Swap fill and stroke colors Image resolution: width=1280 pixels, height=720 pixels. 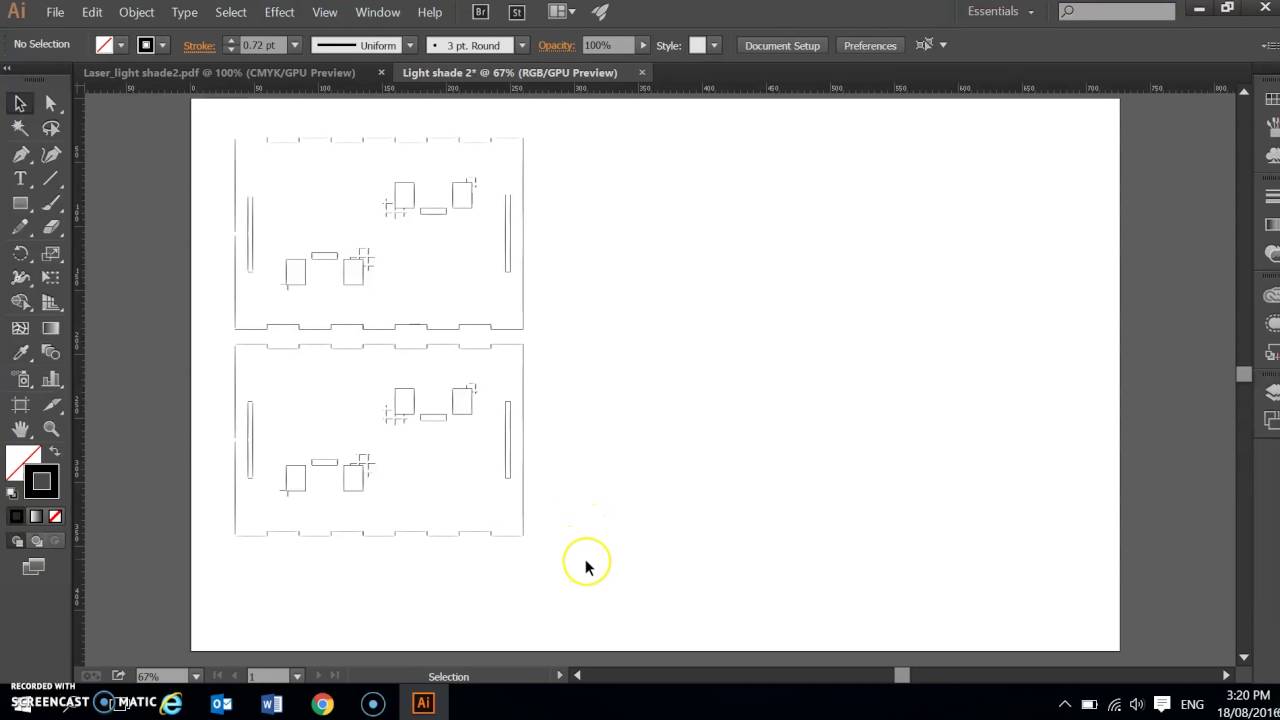(x=54, y=452)
